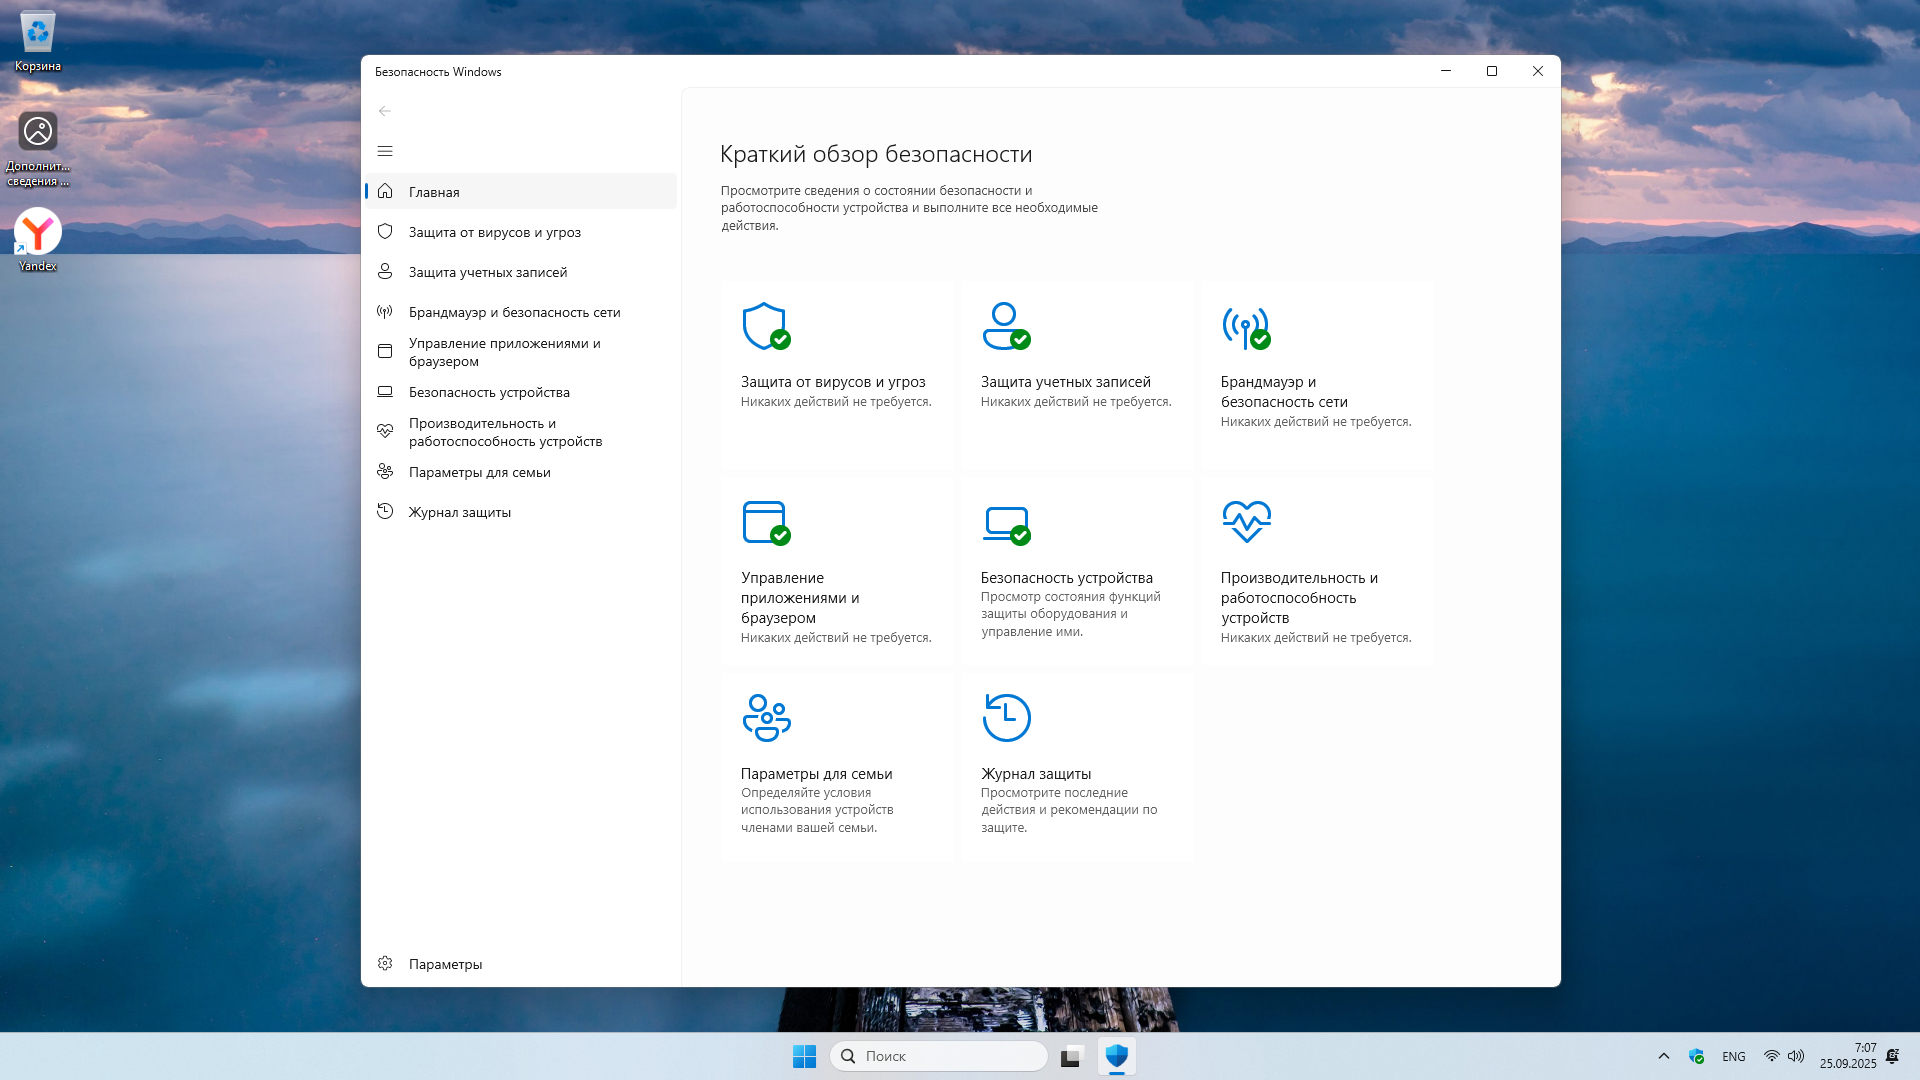Viewport: 1920px width, 1080px height.
Task: Toggle the hamburger navigation menu
Action: 385,151
